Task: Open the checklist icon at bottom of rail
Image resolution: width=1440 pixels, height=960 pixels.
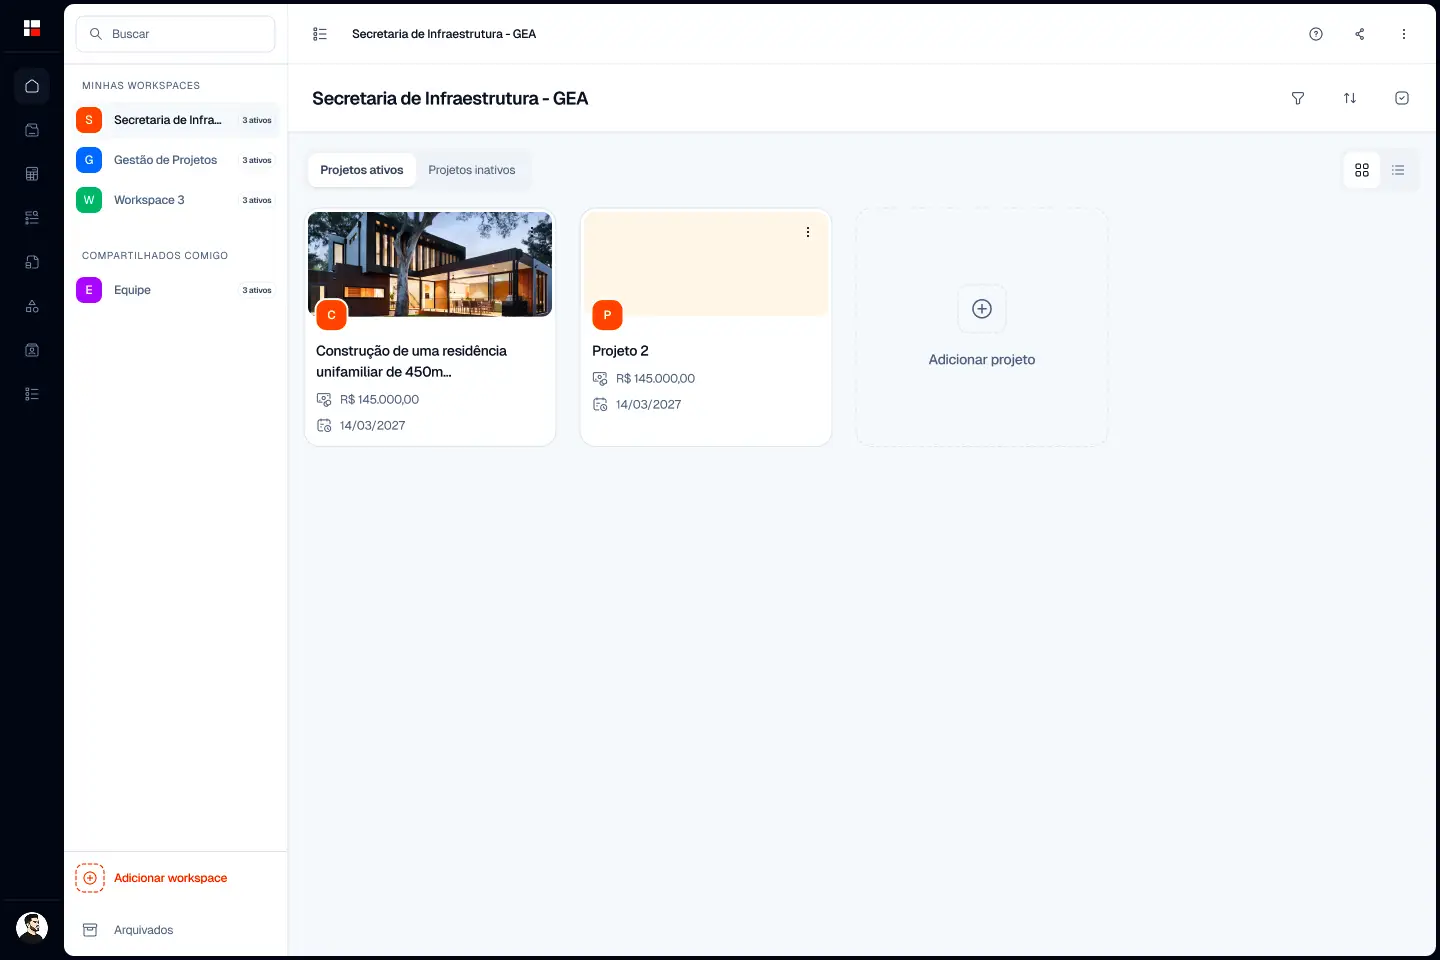Action: (32, 394)
